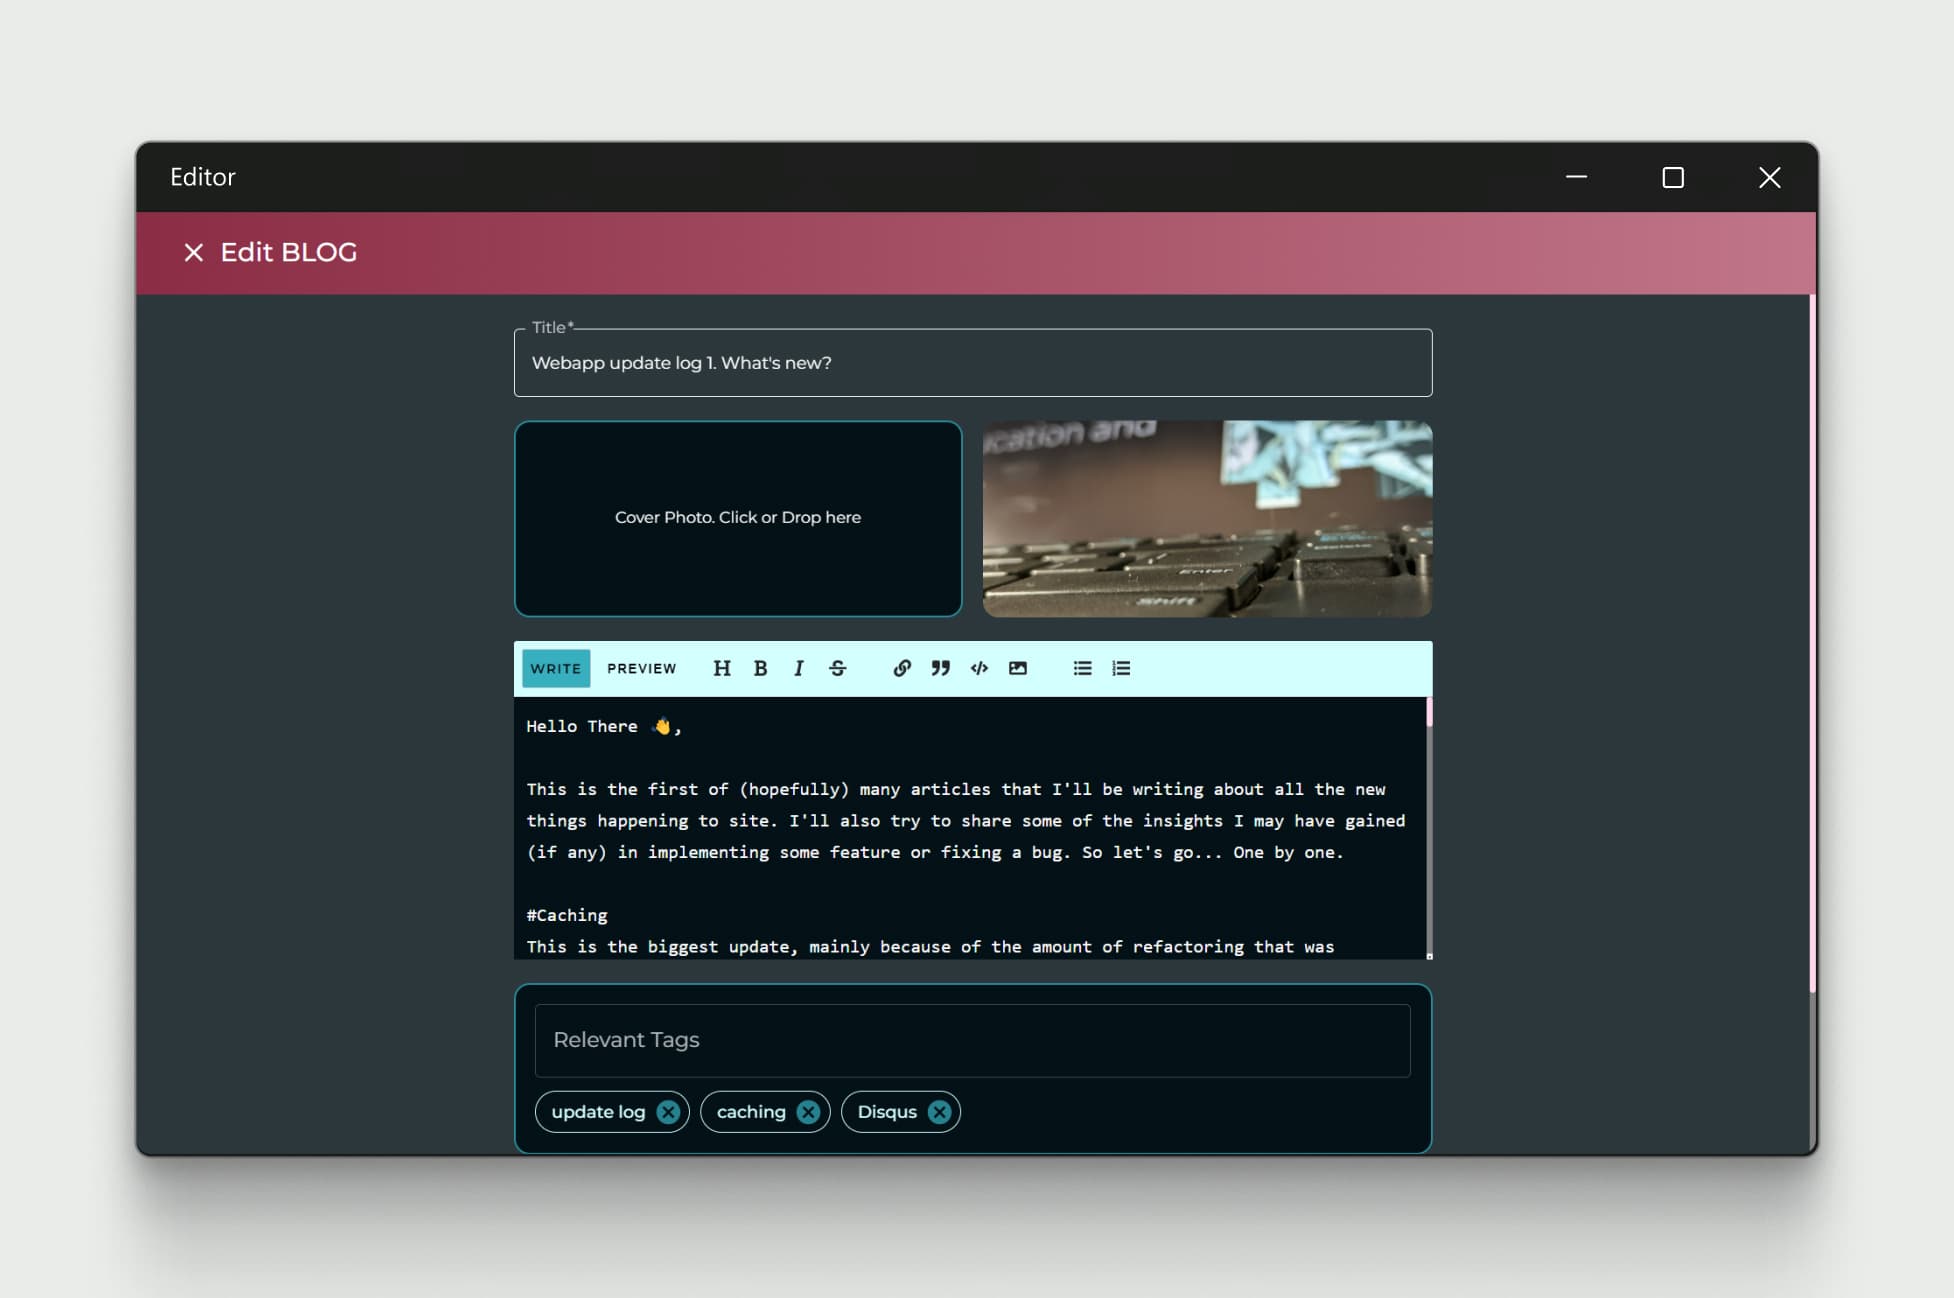Click the page vertical scrollbar
The width and height of the screenshot is (1954, 1298).
point(1812,644)
